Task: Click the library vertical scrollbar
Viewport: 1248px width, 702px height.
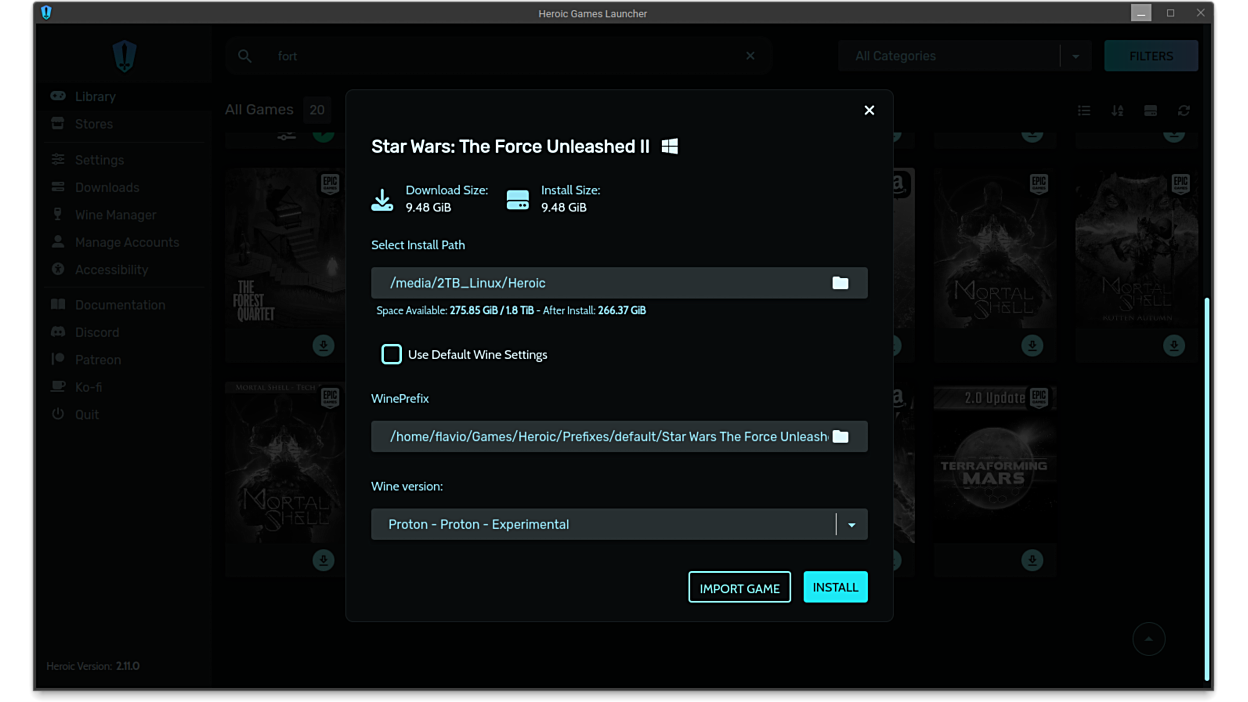Action: click(x=1207, y=487)
